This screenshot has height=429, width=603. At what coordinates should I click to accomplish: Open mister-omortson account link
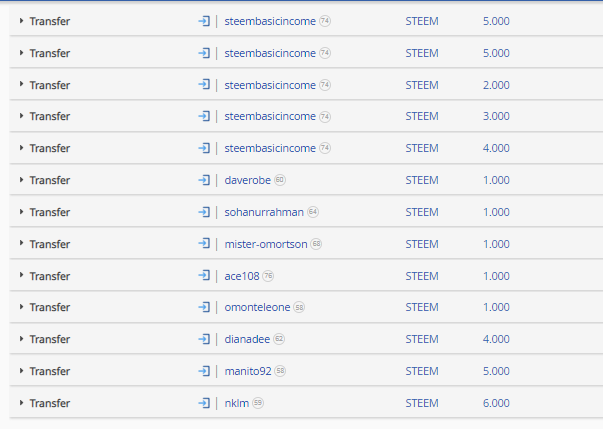(x=266, y=244)
